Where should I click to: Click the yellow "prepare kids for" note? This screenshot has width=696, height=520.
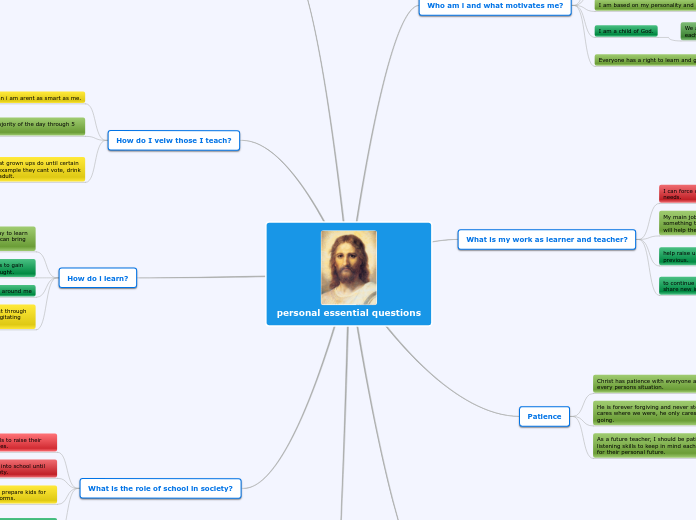(x=28, y=495)
